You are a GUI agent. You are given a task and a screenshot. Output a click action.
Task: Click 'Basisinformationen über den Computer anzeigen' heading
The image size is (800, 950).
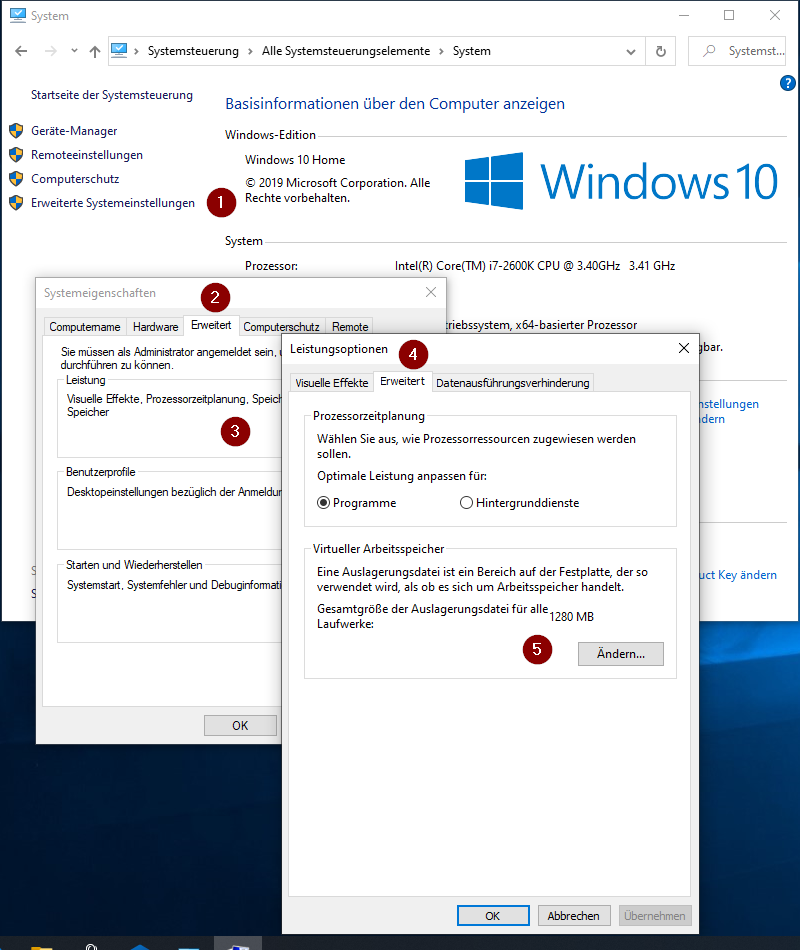(x=395, y=104)
